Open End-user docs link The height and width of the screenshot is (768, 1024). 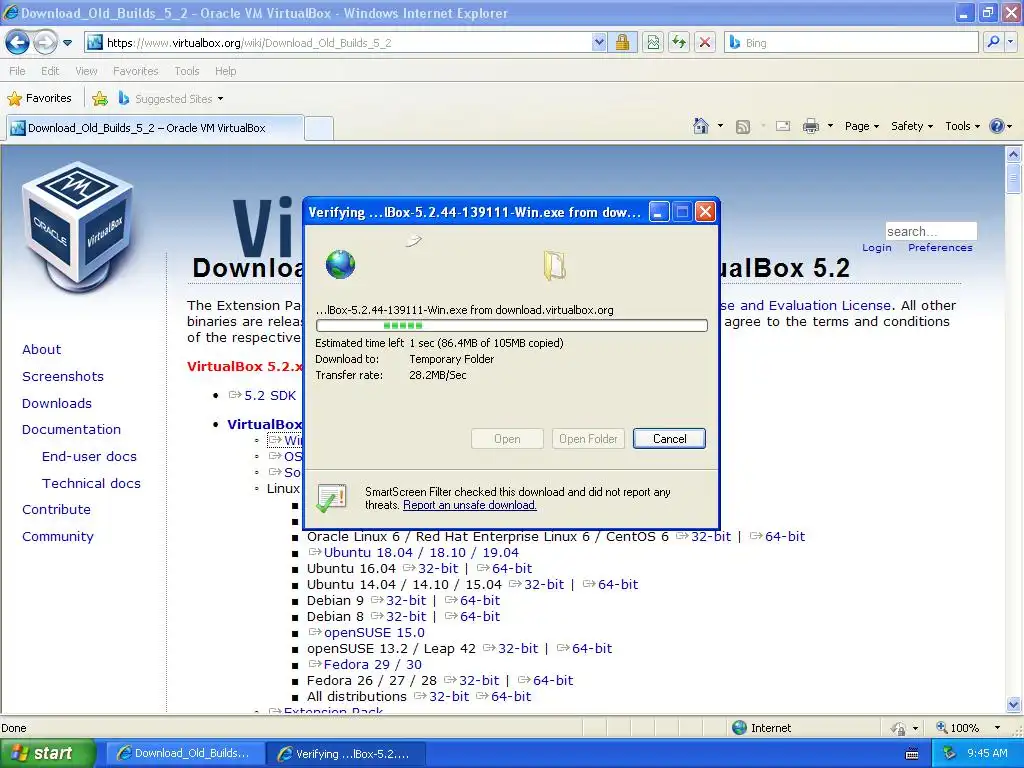click(89, 456)
